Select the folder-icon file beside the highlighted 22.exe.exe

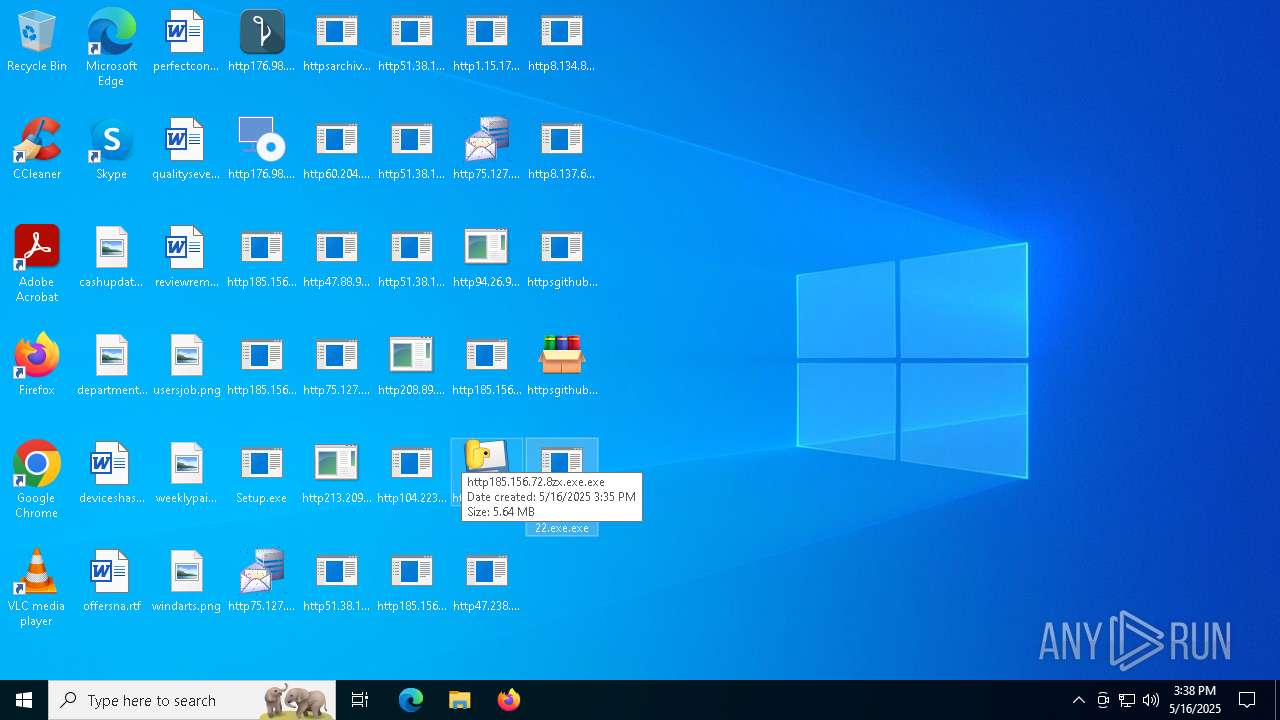[x=486, y=457]
